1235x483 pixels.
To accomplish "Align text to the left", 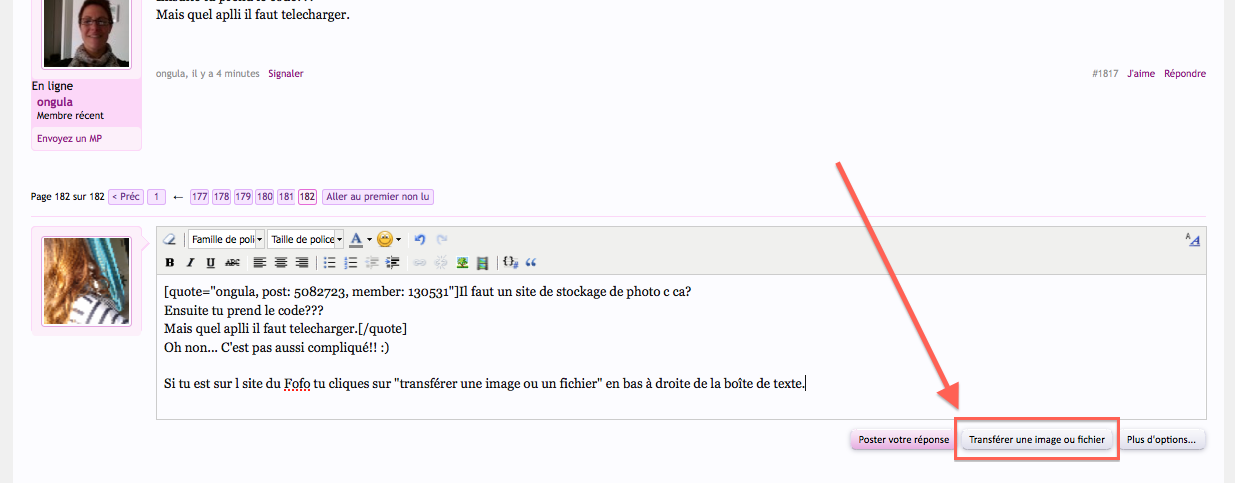I will (260, 263).
